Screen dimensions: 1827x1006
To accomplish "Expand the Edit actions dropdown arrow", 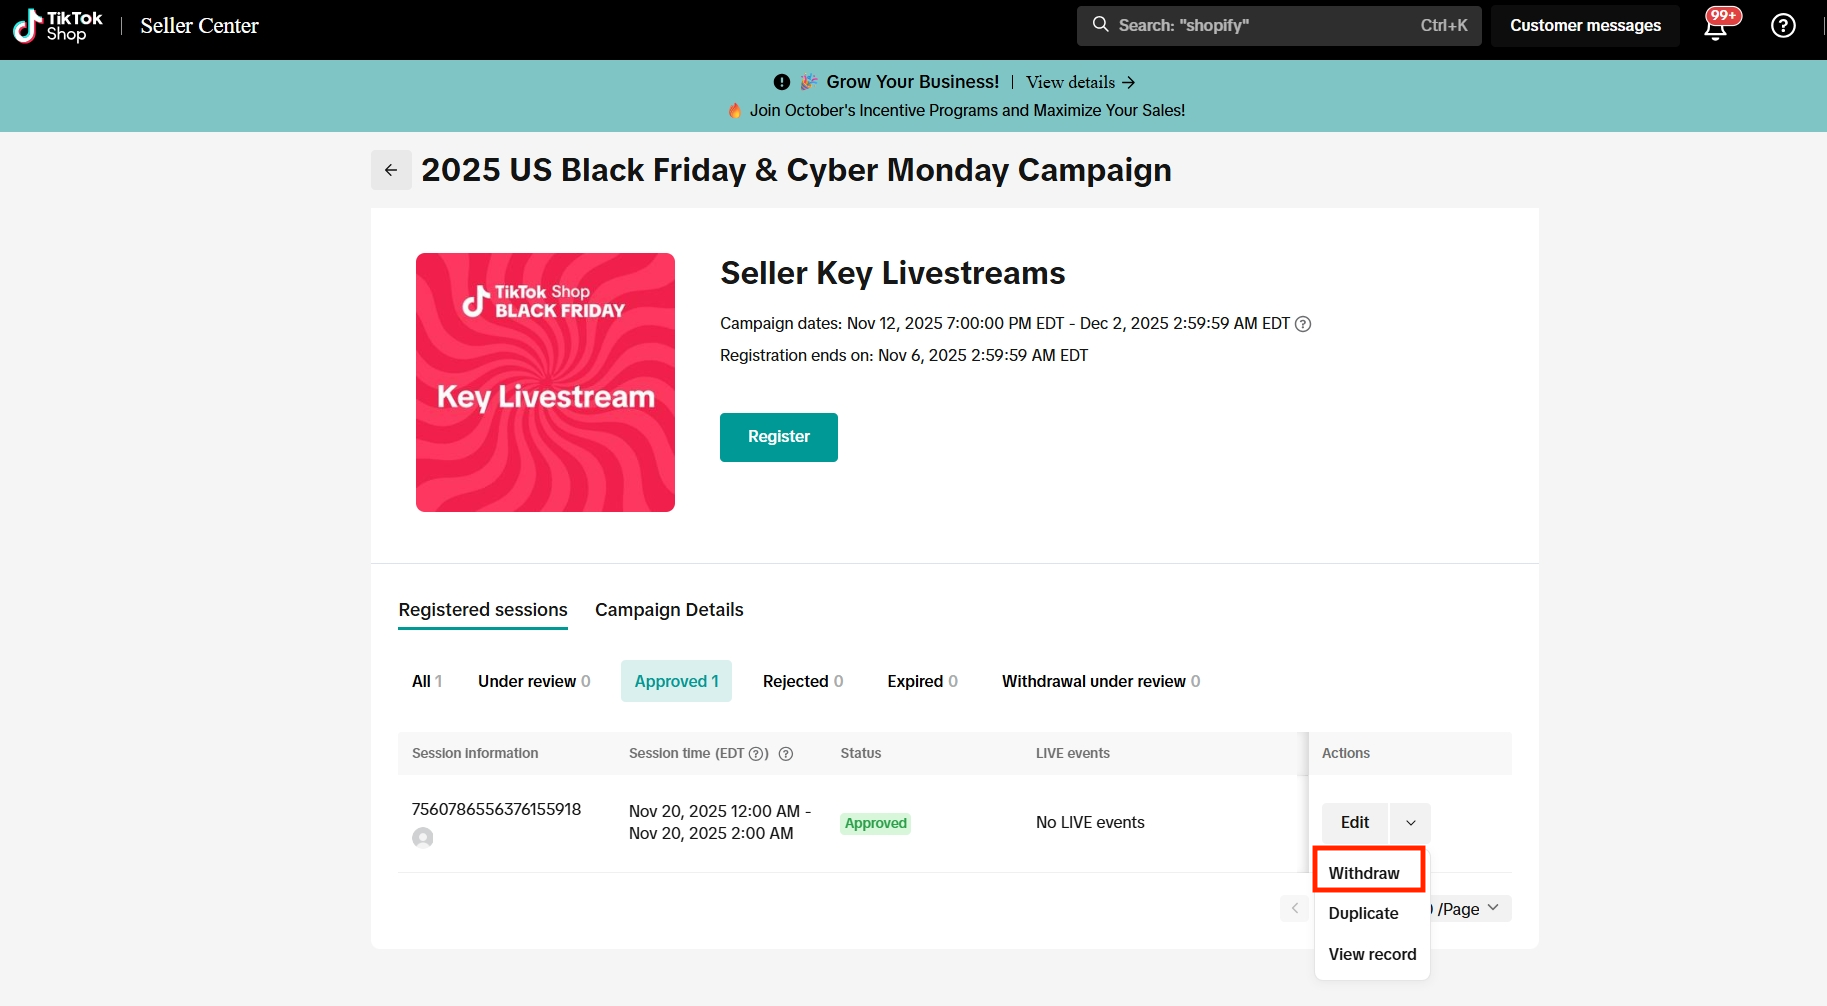I will 1410,823.
